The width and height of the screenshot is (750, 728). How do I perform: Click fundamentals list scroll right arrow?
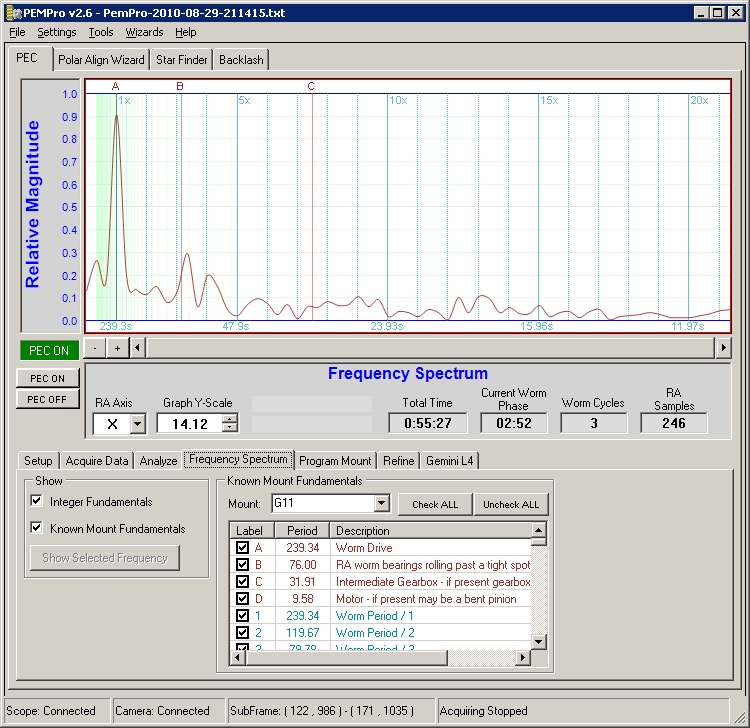523,658
